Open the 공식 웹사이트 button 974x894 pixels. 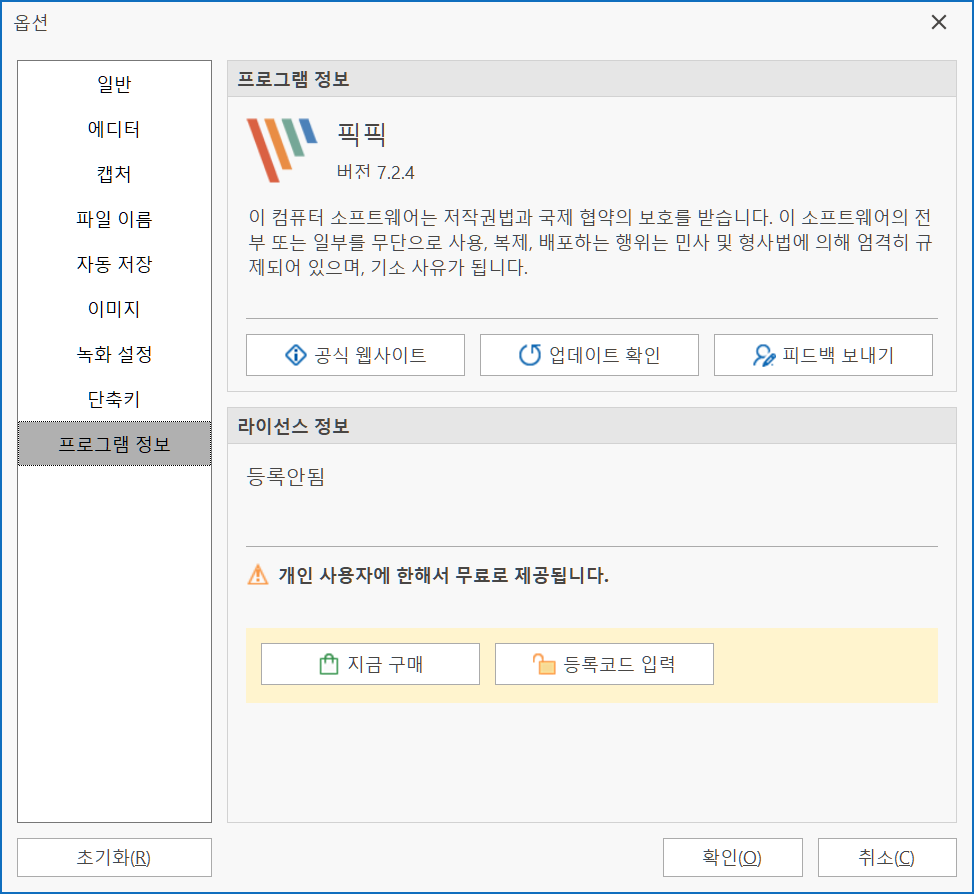pos(355,355)
